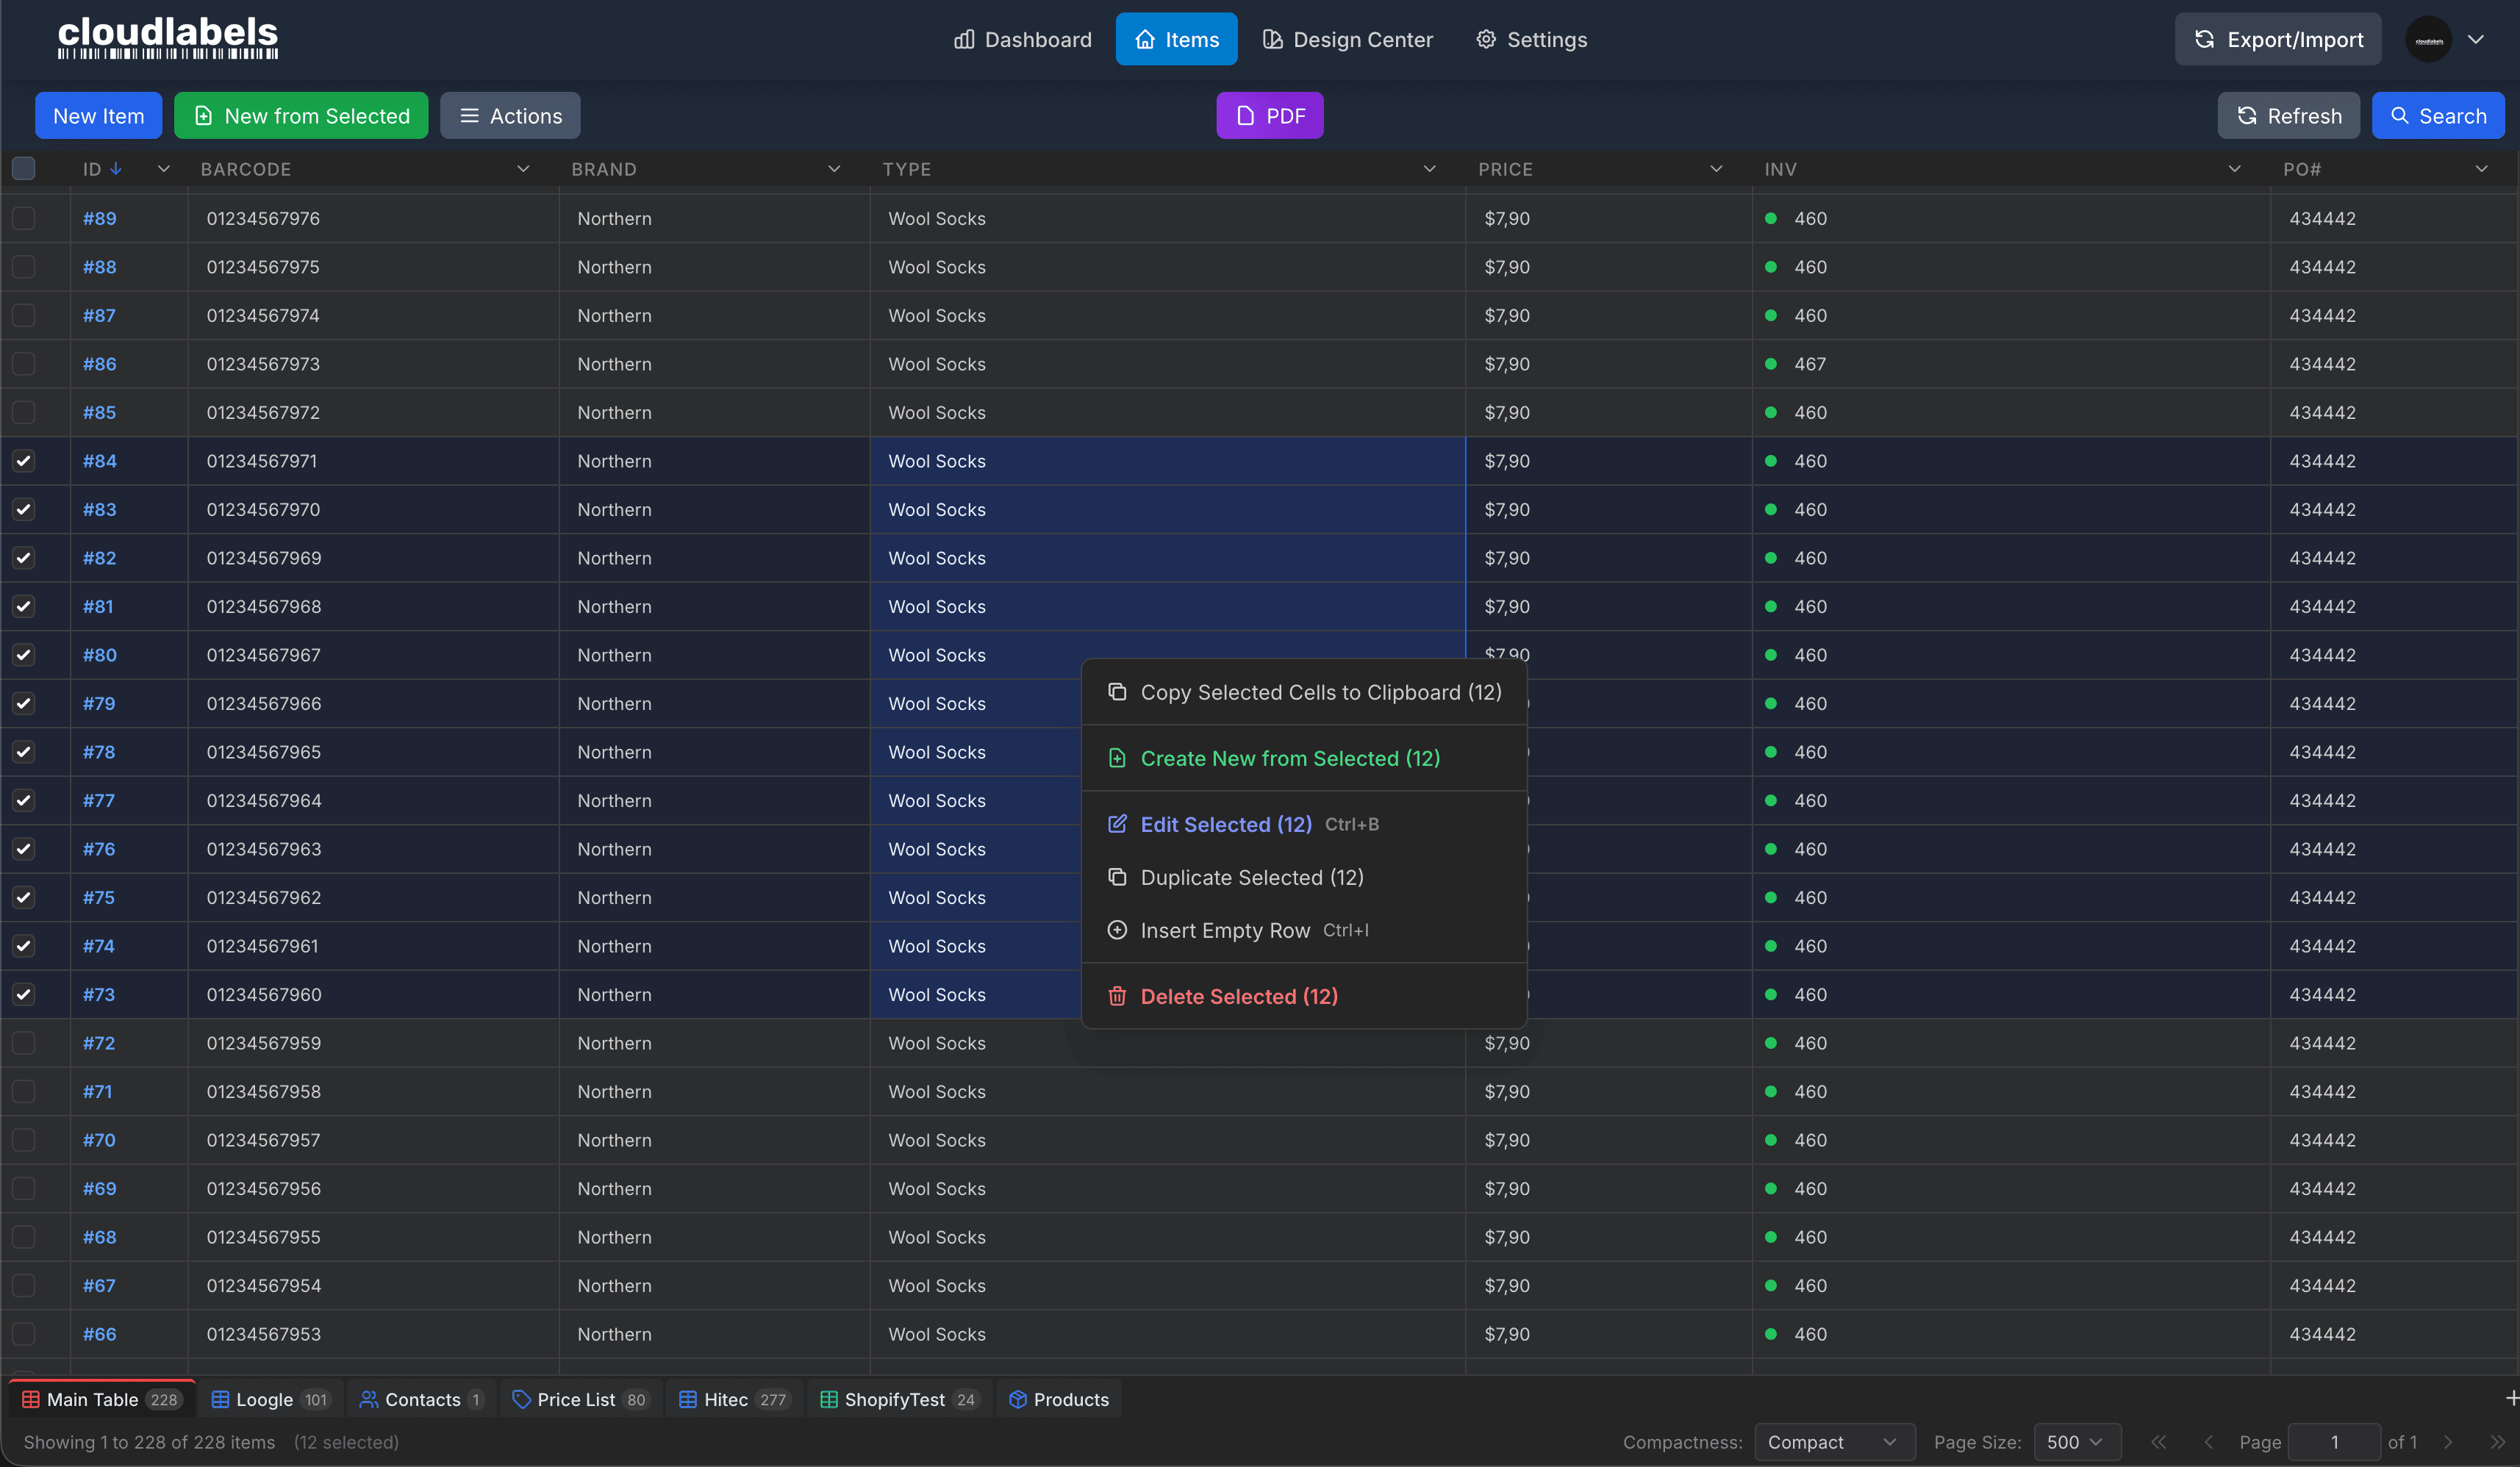Select all rows via the header checkbox
This screenshot has width=2520, height=1467.
click(23, 168)
